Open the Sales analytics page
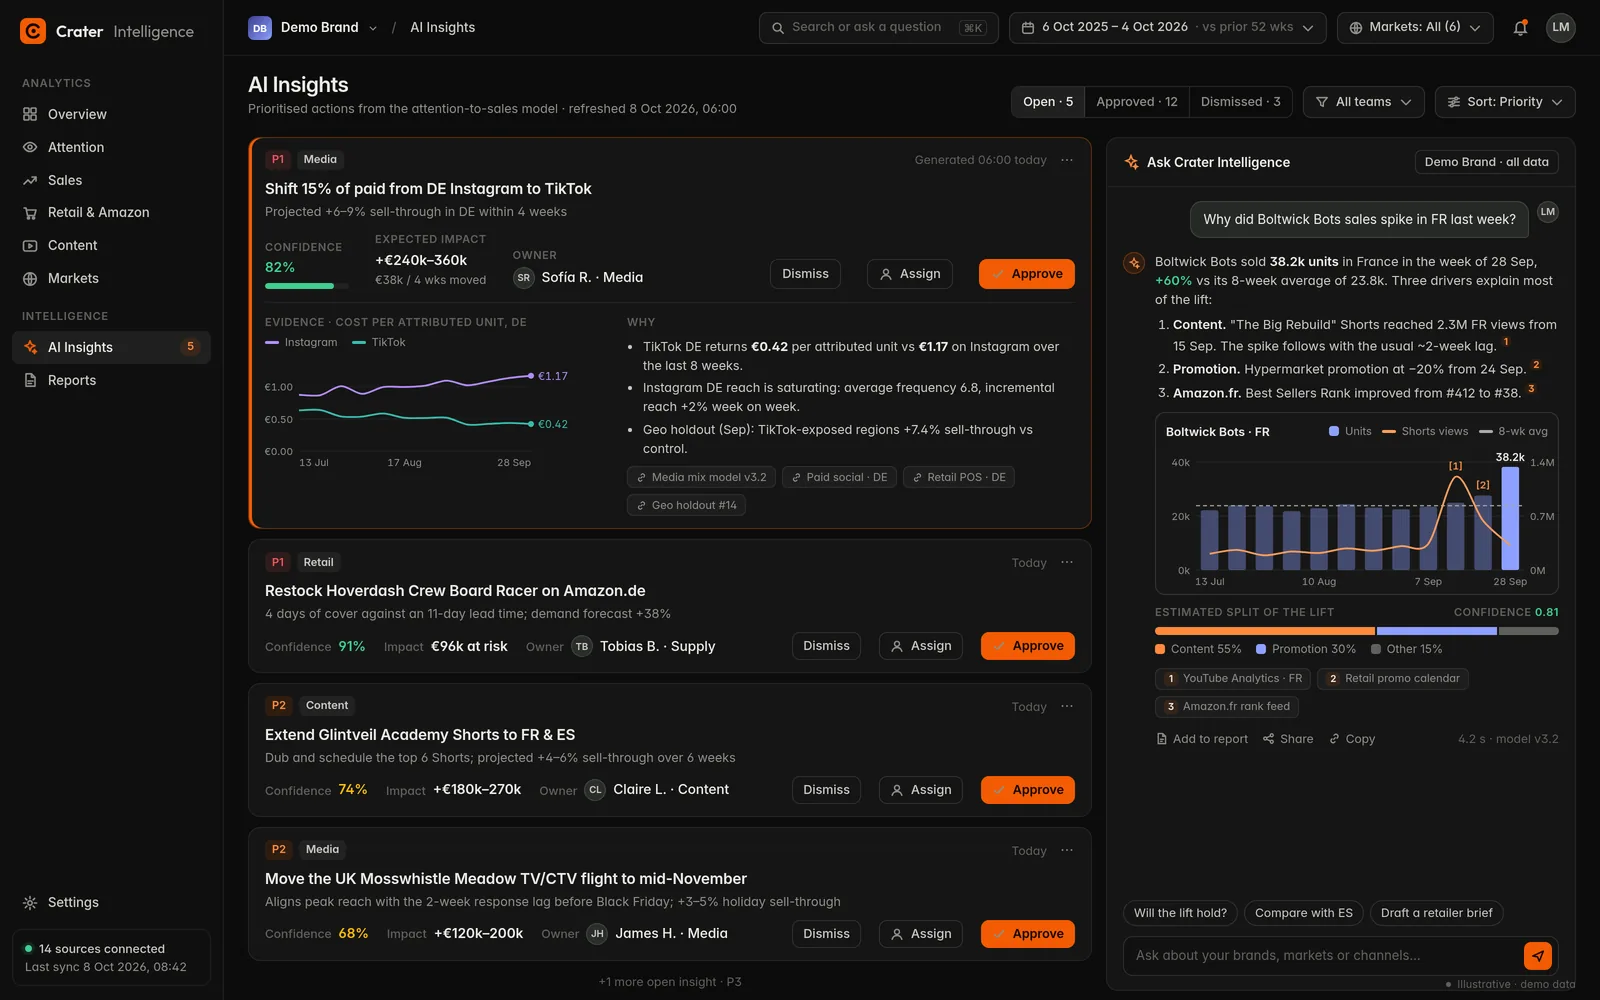The image size is (1600, 1000). pyautogui.click(x=111, y=180)
